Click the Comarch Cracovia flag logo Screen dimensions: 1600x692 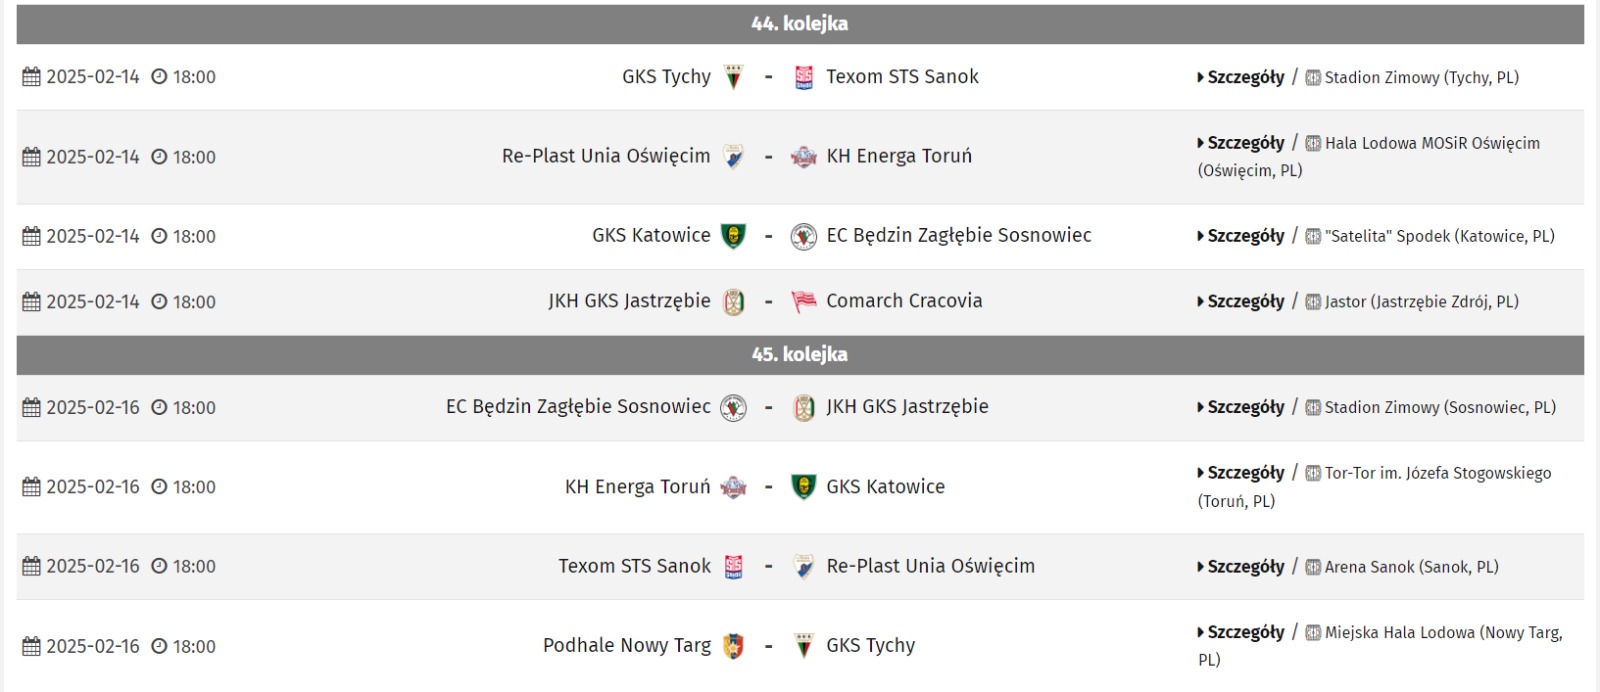click(x=804, y=301)
